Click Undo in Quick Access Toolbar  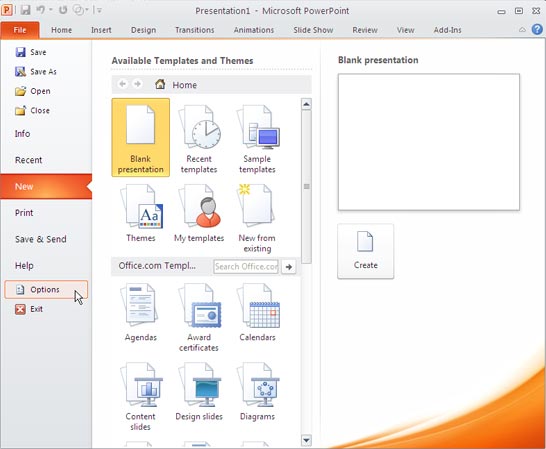point(40,10)
